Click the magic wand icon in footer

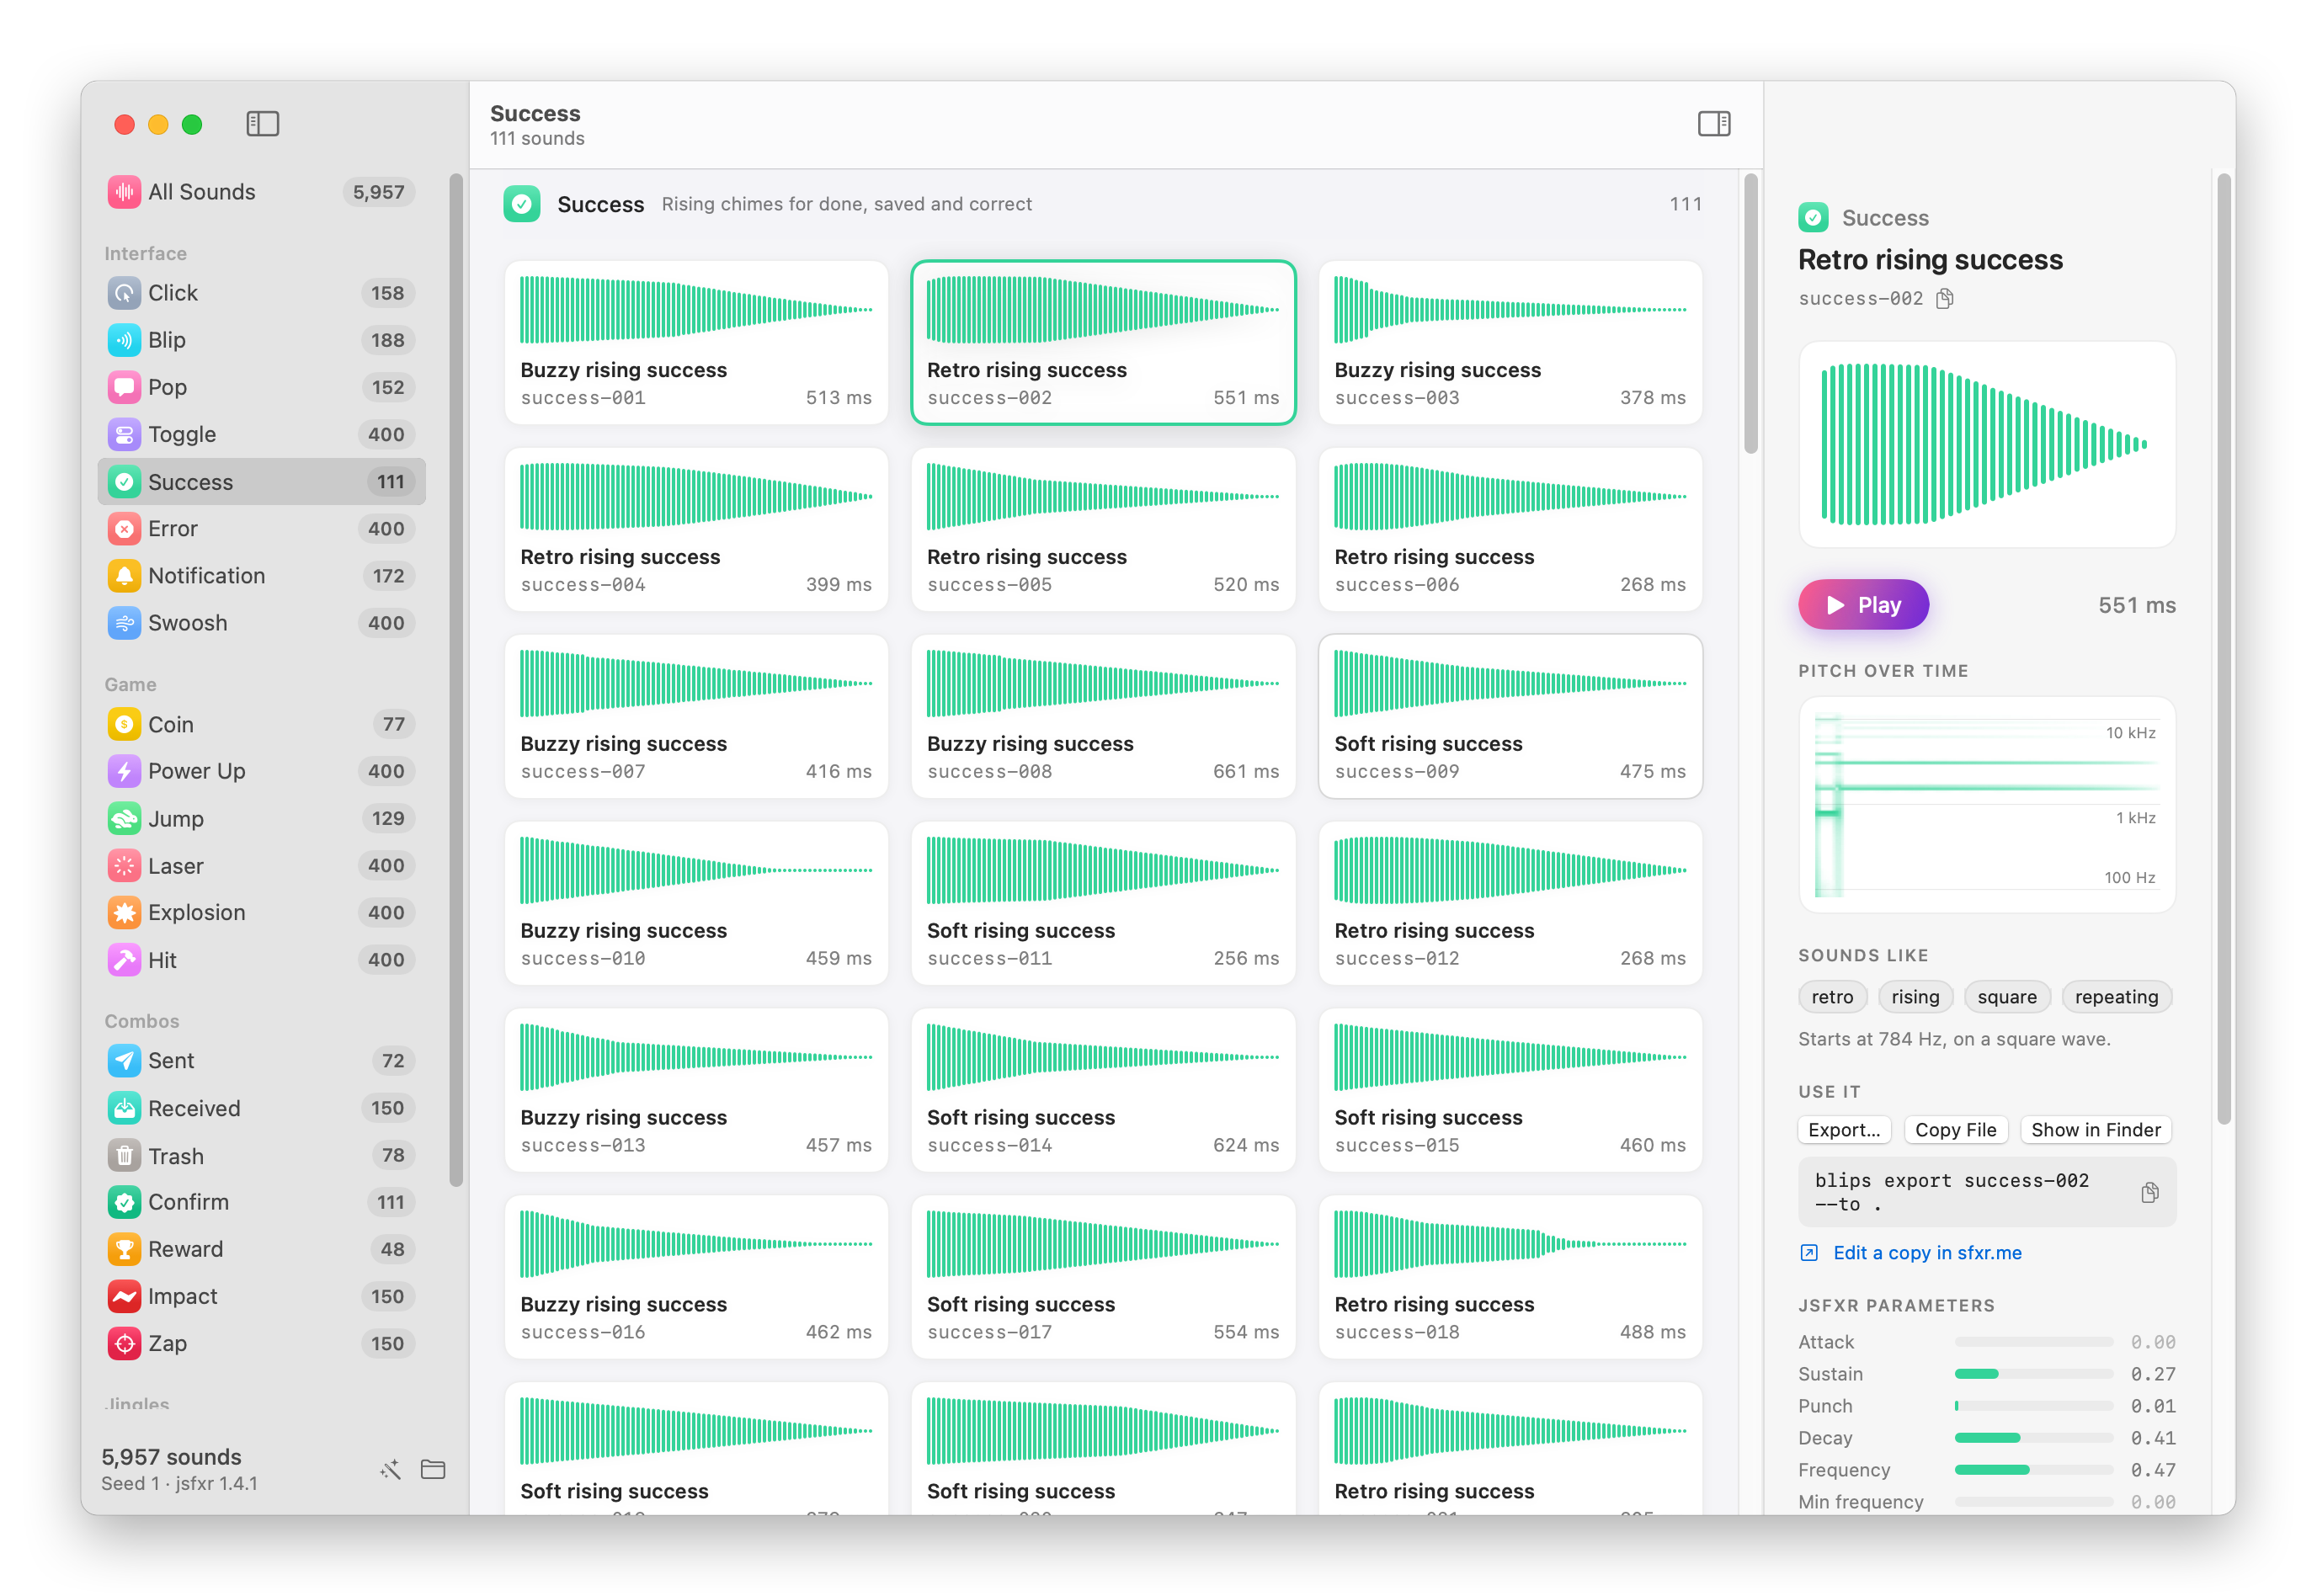(x=390, y=1469)
